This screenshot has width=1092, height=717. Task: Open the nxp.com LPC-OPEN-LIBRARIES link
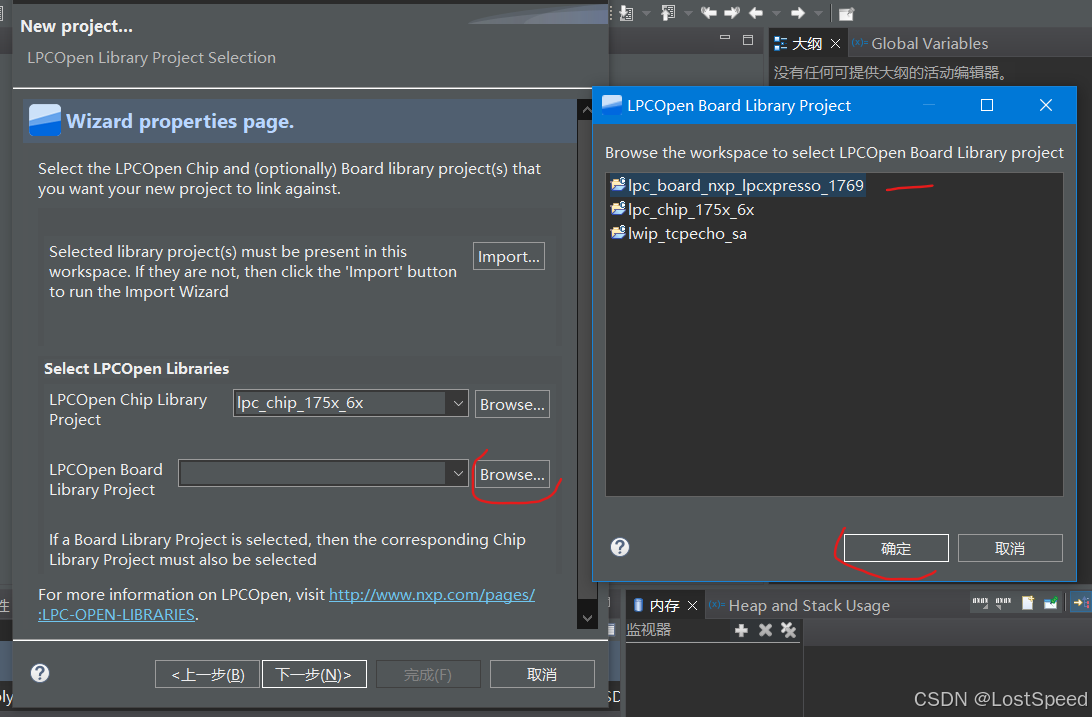pyautogui.click(x=431, y=595)
